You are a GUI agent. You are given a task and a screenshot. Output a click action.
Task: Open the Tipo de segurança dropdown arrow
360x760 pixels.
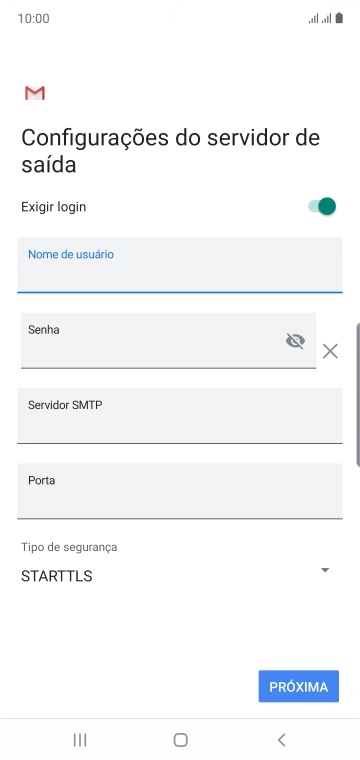tap(325, 570)
